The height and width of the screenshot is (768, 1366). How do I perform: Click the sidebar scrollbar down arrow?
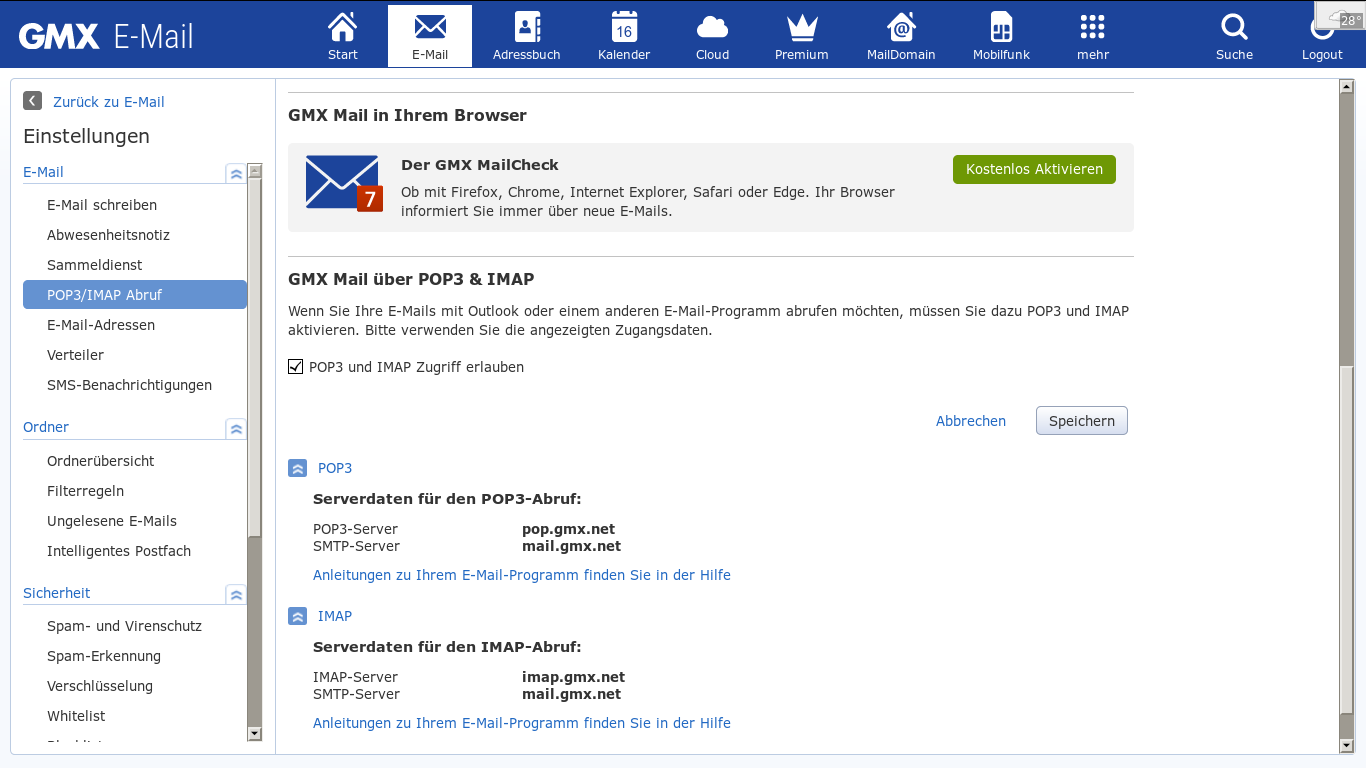pos(255,733)
